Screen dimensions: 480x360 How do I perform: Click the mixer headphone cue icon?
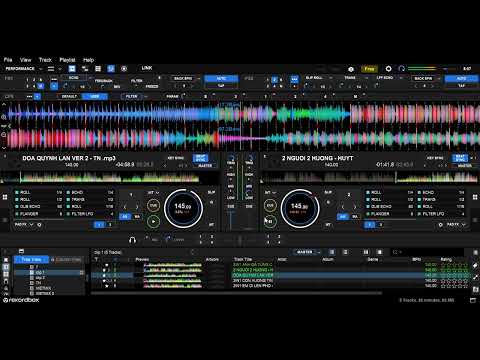click(x=132, y=240)
